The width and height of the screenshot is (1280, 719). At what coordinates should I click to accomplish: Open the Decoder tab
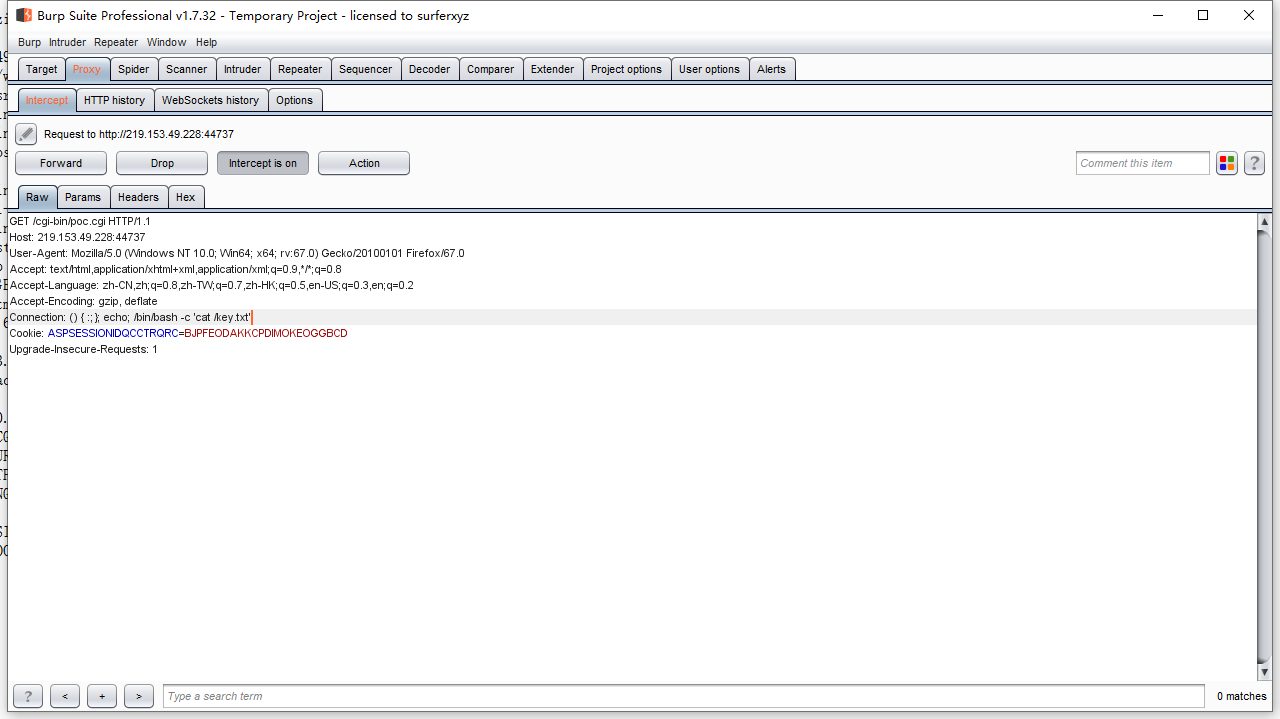[x=430, y=69]
